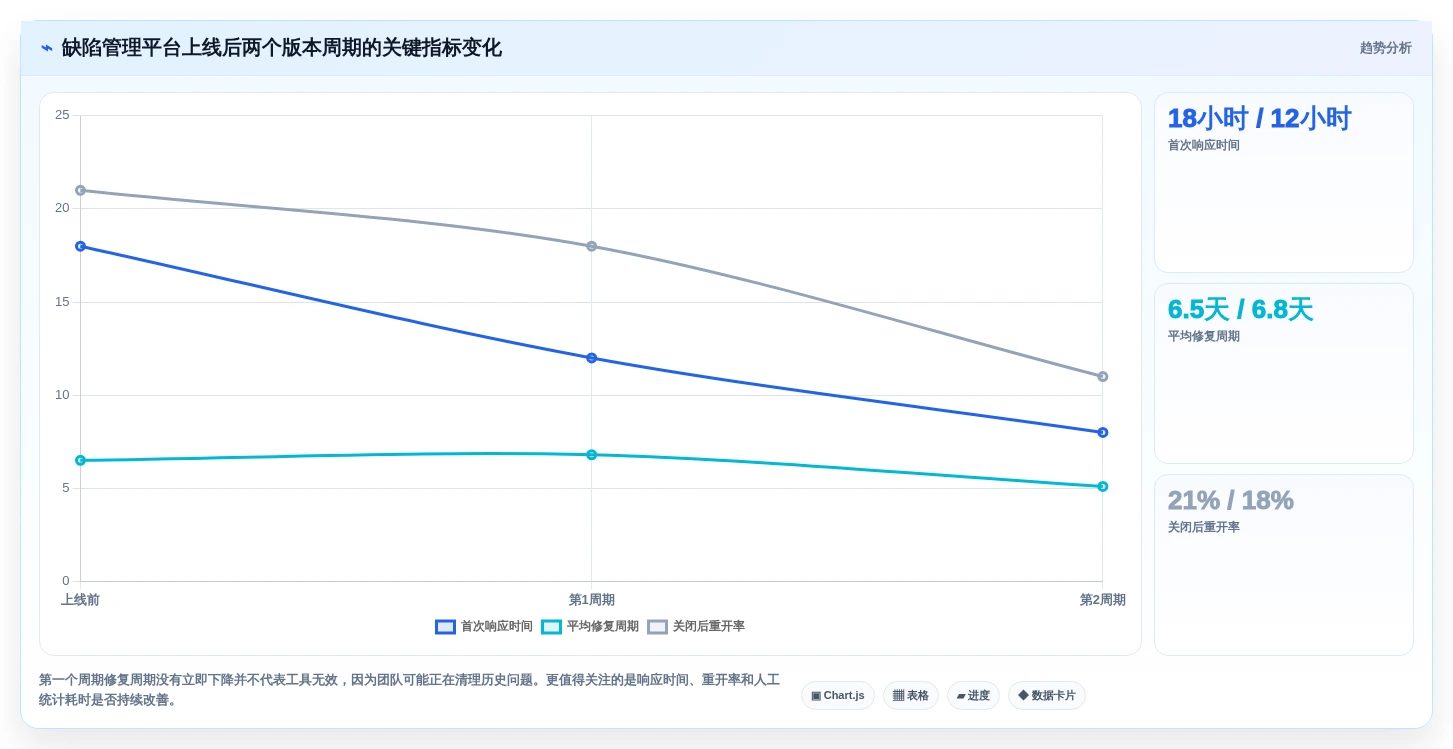
Task: Click the 首次响应时间 point at 第2周期
Action: (1102, 433)
